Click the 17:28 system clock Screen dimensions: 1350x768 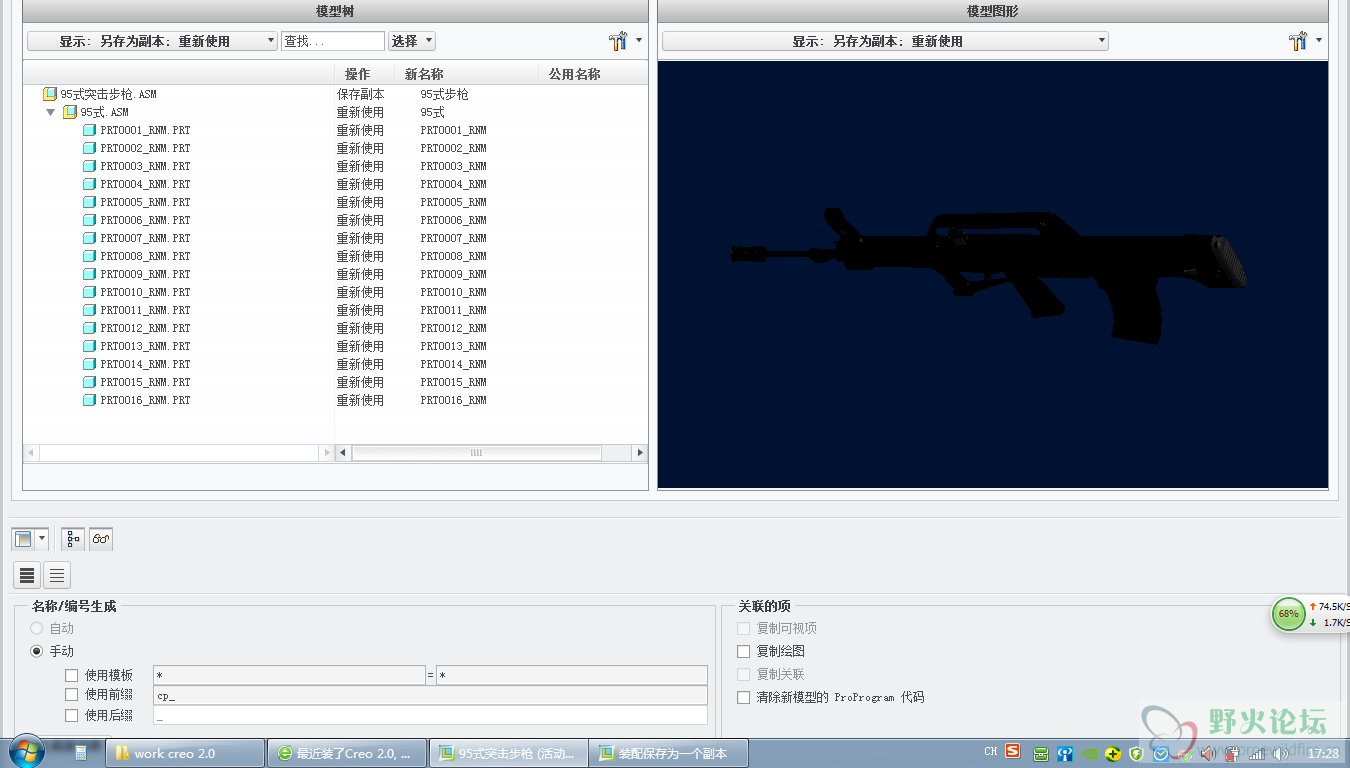[1324, 753]
